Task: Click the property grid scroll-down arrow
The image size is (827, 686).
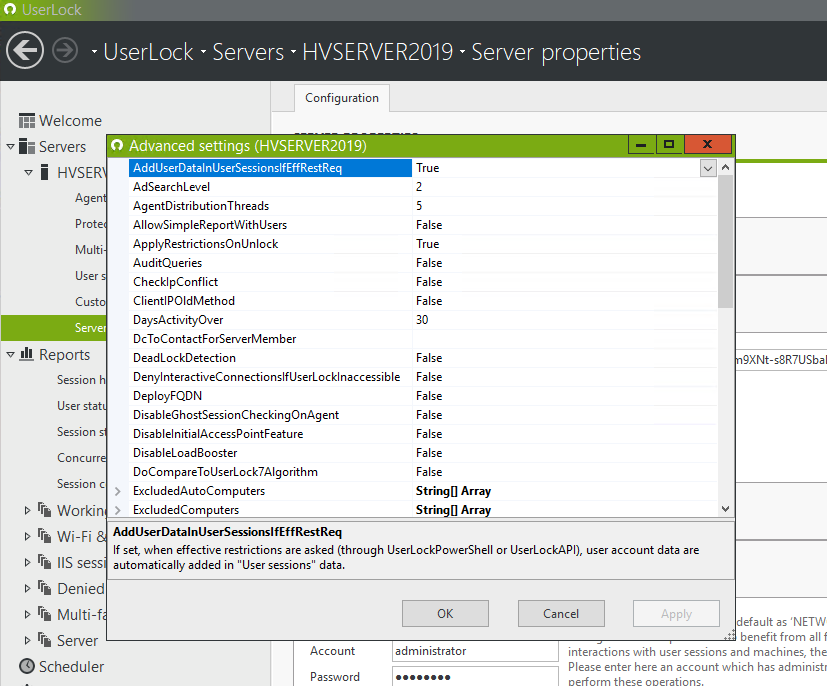Action: coord(725,509)
